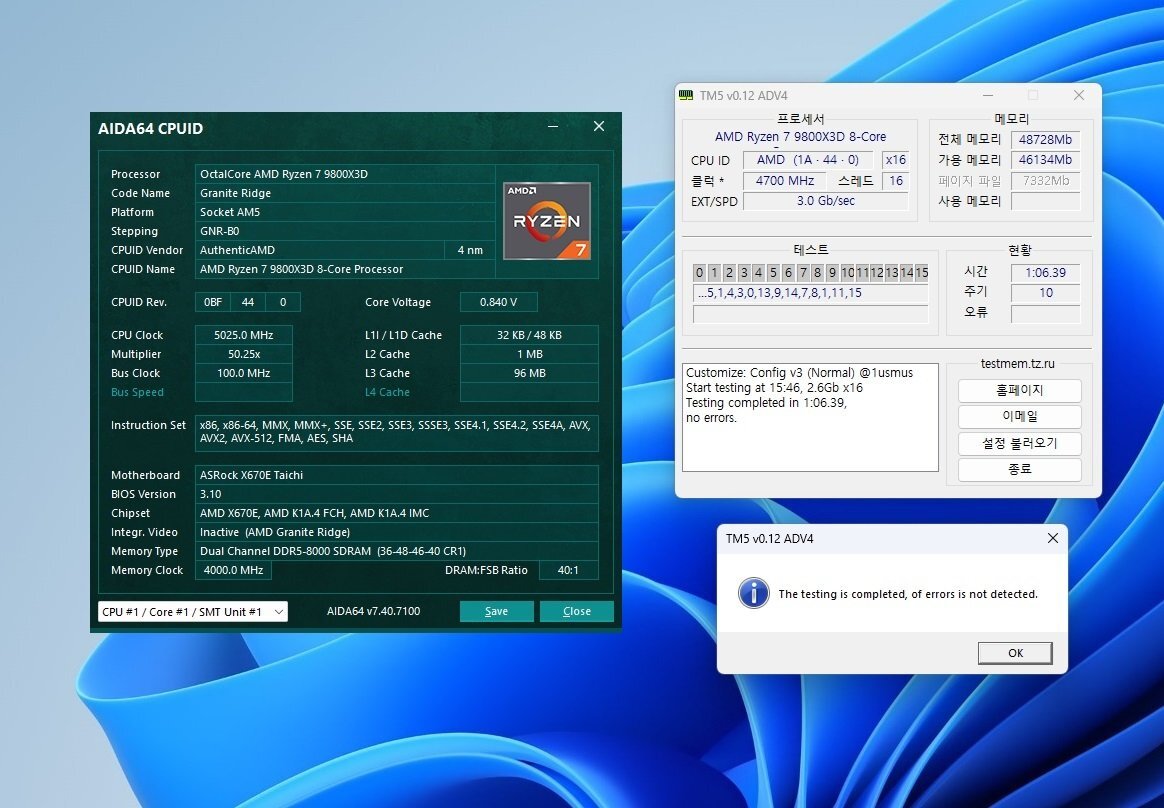Click BIOS Version value 3.10
Viewport: 1164px width, 808px height.
396,494
